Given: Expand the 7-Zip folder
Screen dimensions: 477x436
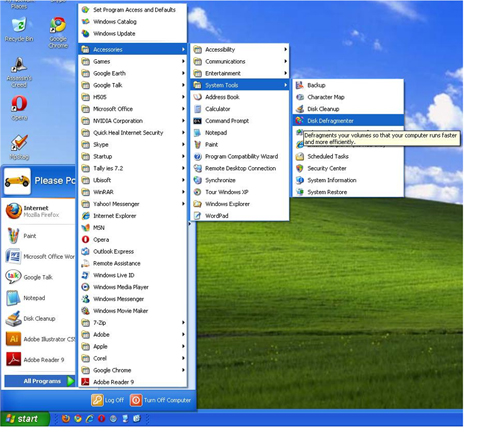Looking at the screenshot, I should coord(132,323).
